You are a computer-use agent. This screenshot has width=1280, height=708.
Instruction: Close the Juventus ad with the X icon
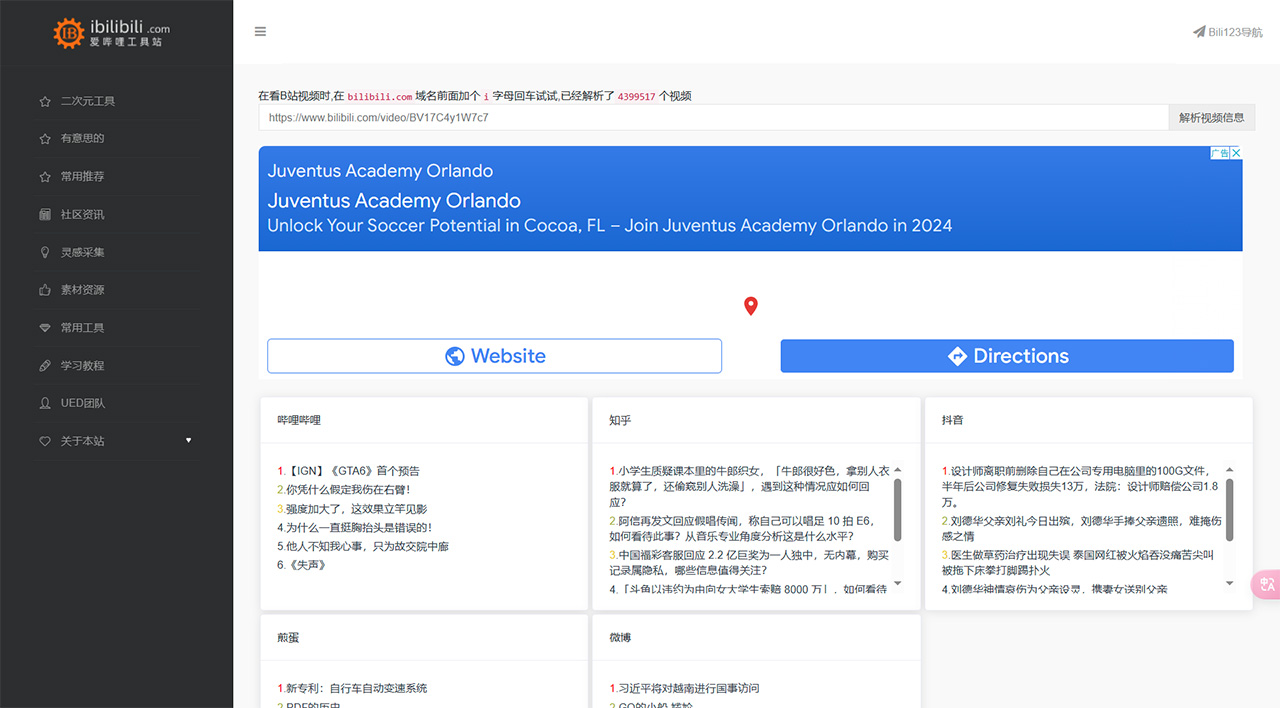coord(1236,153)
